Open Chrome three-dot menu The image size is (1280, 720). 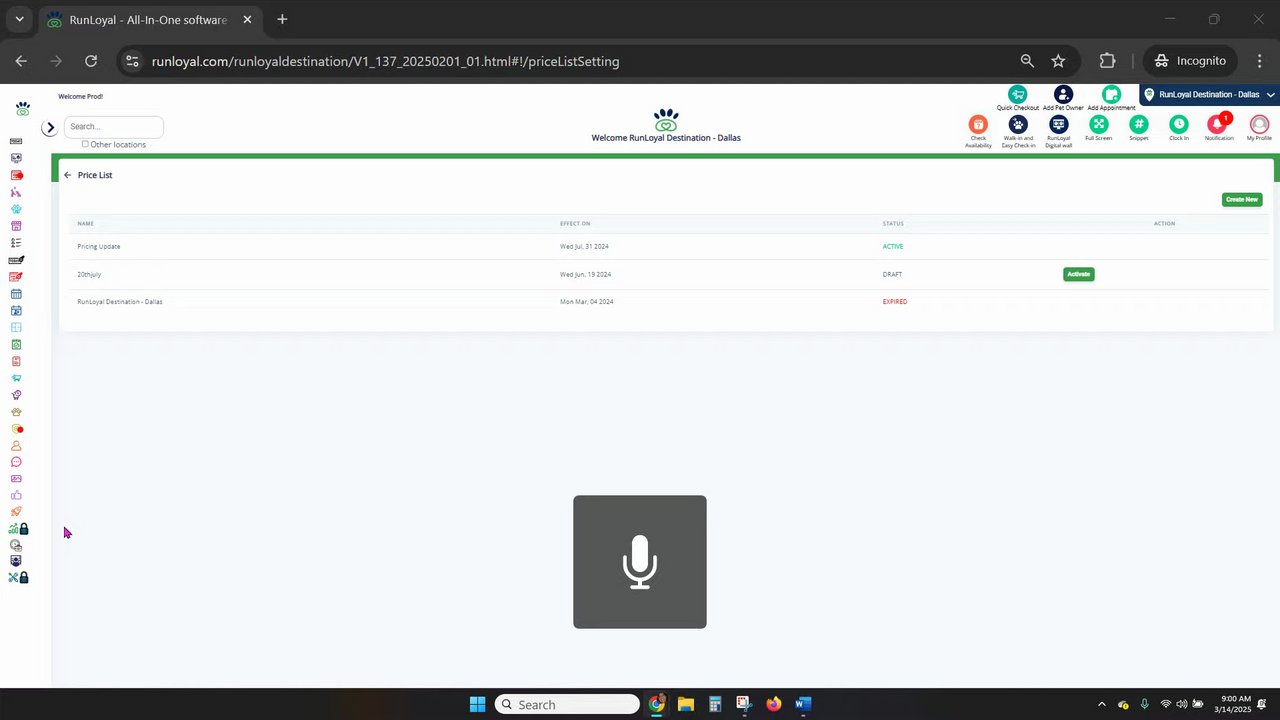pyautogui.click(x=1259, y=61)
